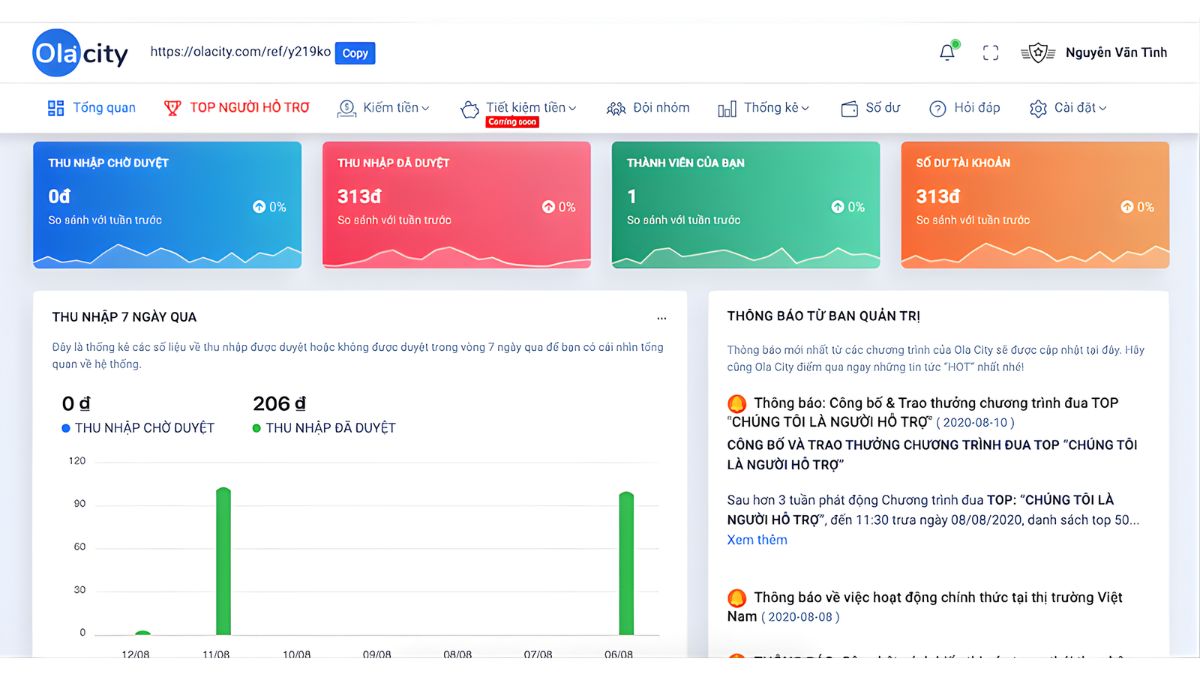Click the Ola City logo

coord(80,53)
